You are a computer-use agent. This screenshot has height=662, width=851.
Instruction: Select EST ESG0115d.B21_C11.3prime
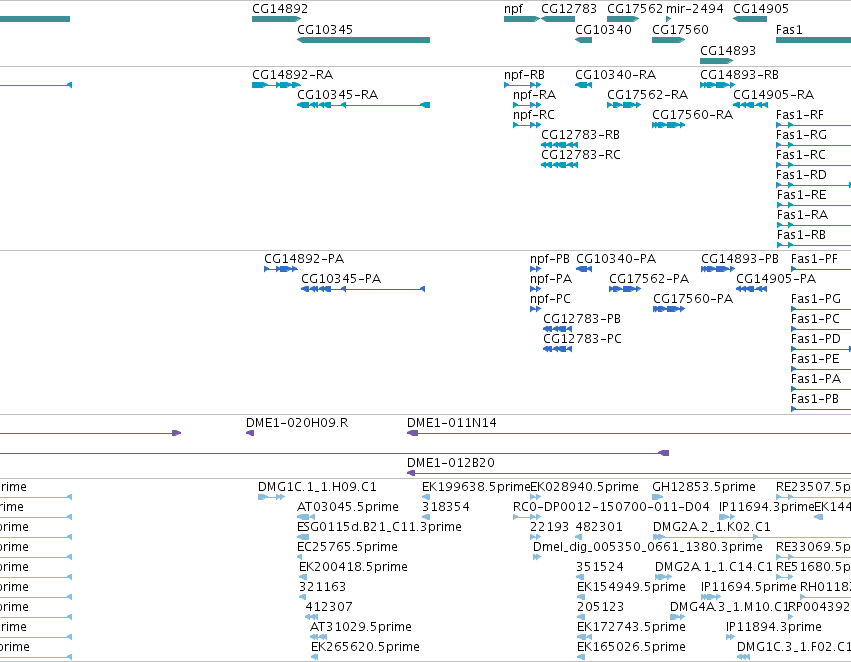click(303, 537)
